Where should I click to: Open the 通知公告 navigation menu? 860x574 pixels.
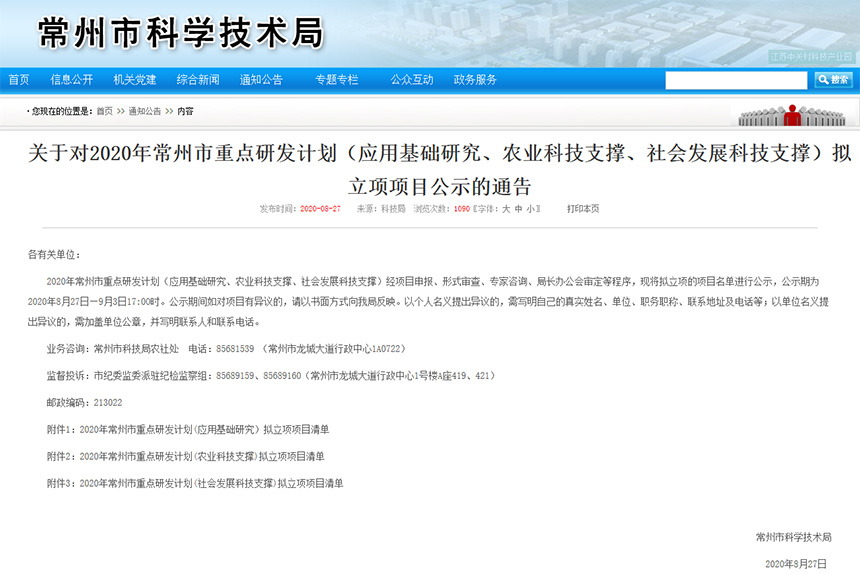pyautogui.click(x=261, y=80)
